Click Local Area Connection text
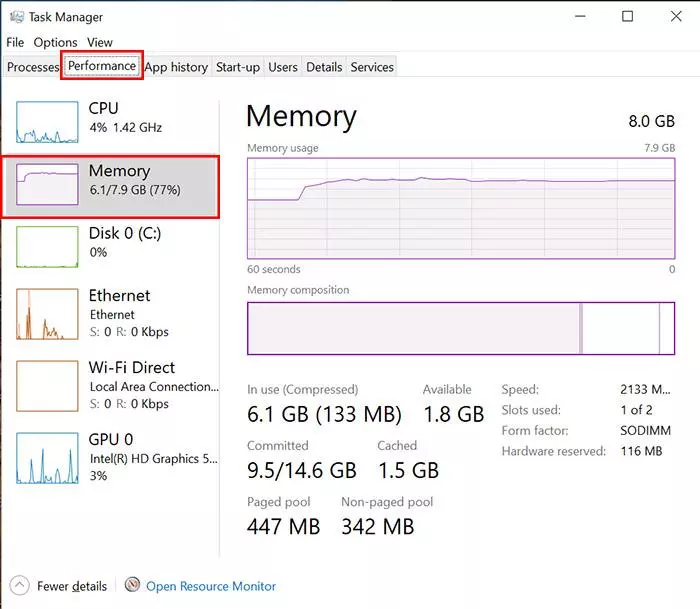Screen dimensions: 700x609 (x=154, y=387)
